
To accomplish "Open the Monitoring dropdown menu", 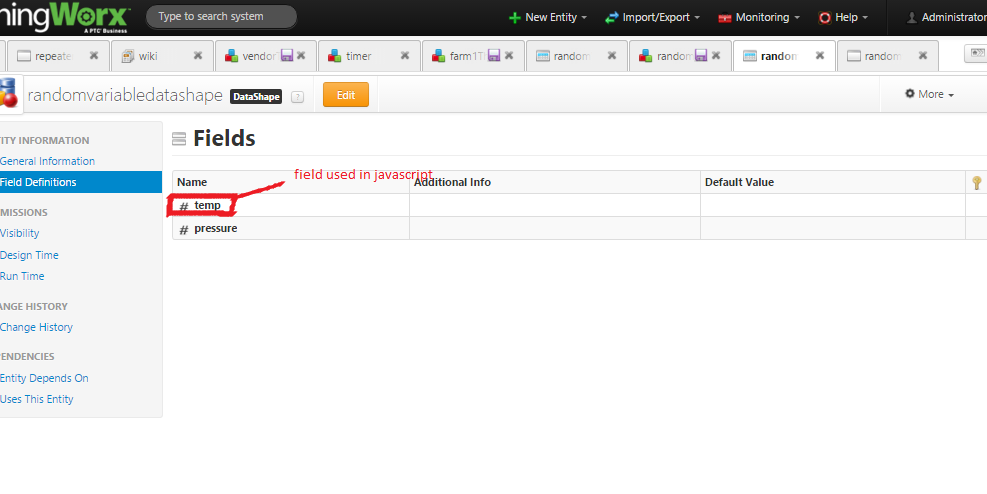I will 759,18.
